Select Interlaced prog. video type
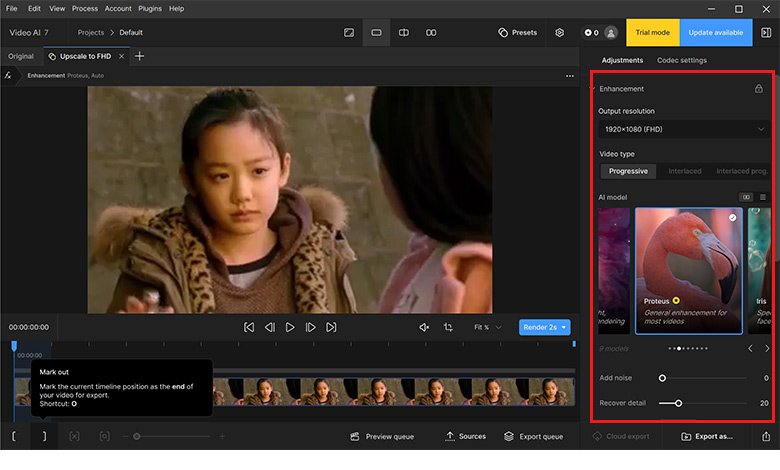 pyautogui.click(x=741, y=171)
